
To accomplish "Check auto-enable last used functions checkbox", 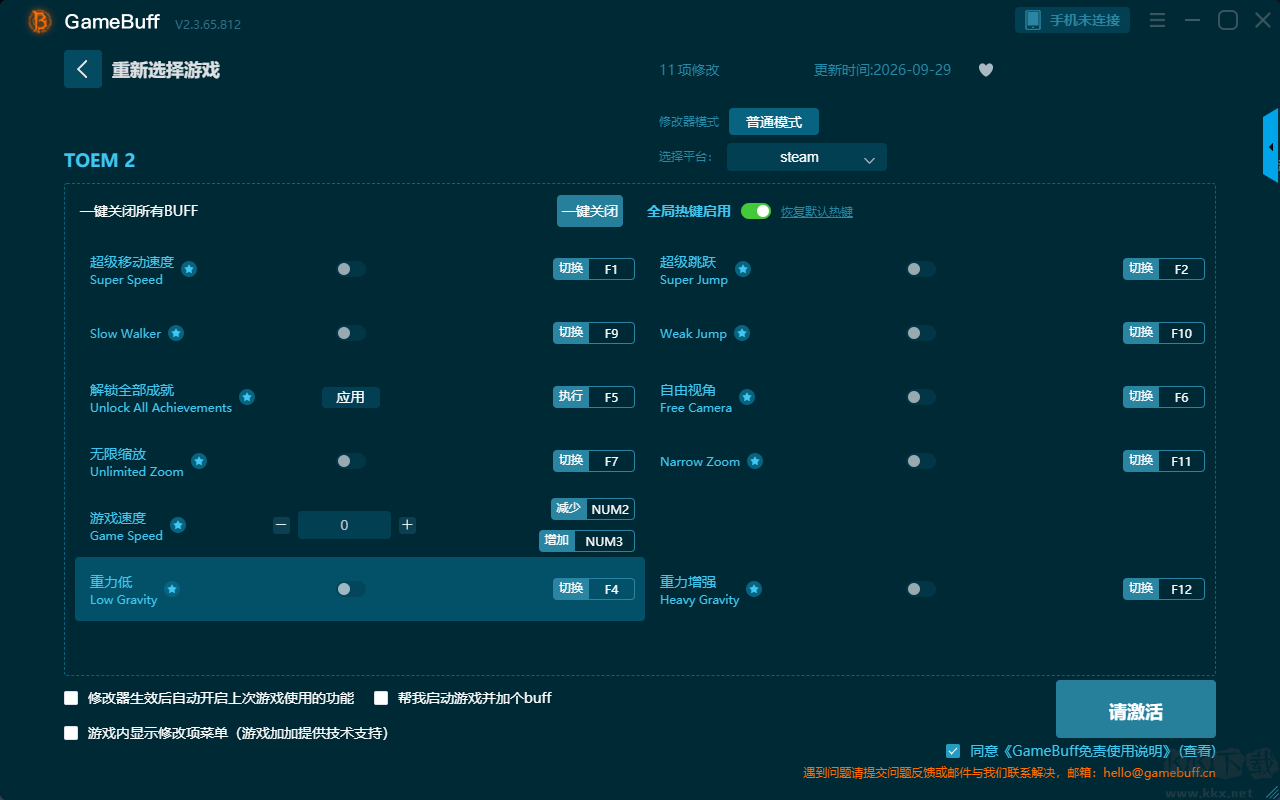I will (x=71, y=698).
